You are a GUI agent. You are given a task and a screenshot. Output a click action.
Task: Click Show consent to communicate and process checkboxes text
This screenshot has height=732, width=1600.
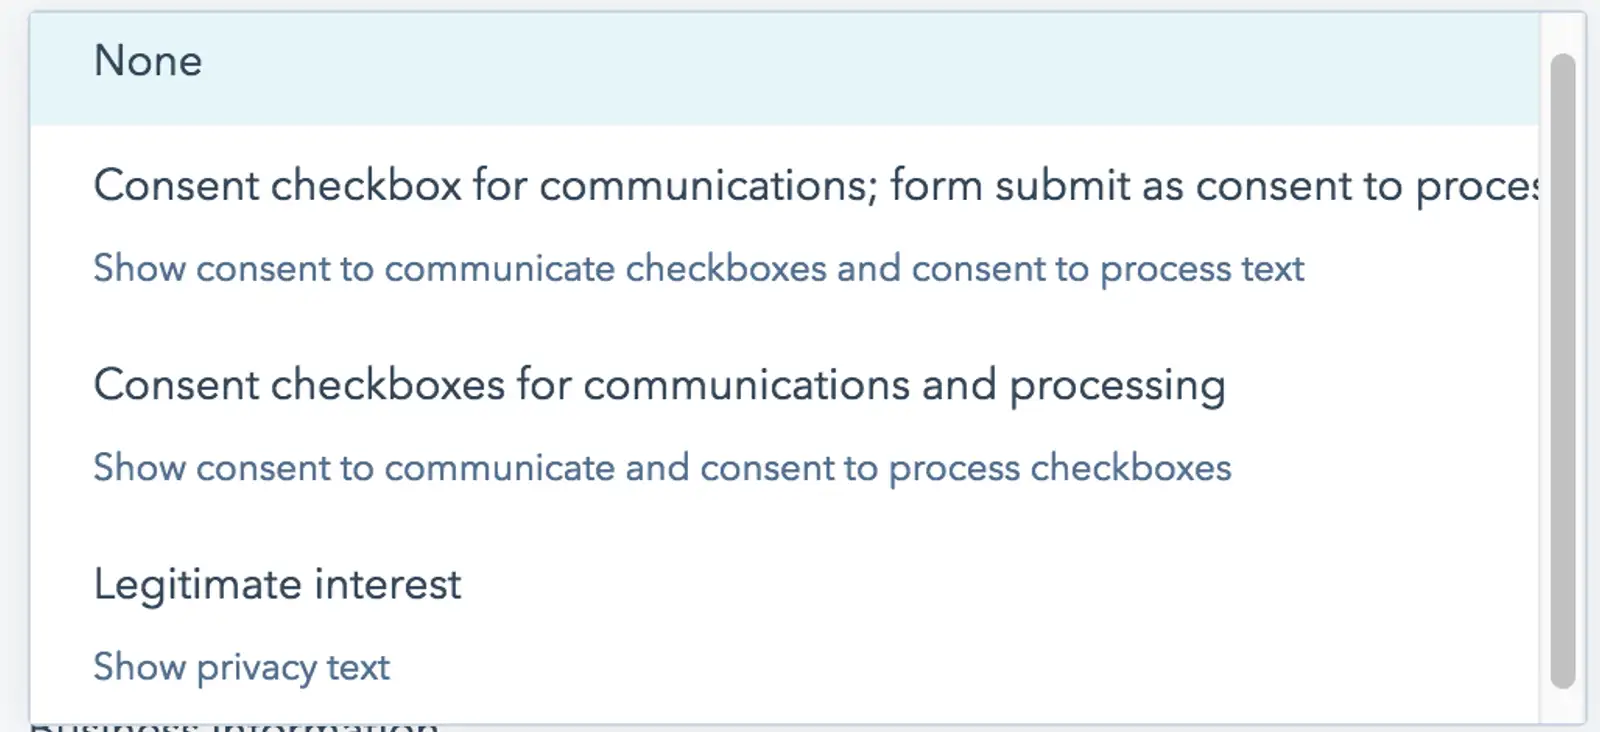coord(662,467)
